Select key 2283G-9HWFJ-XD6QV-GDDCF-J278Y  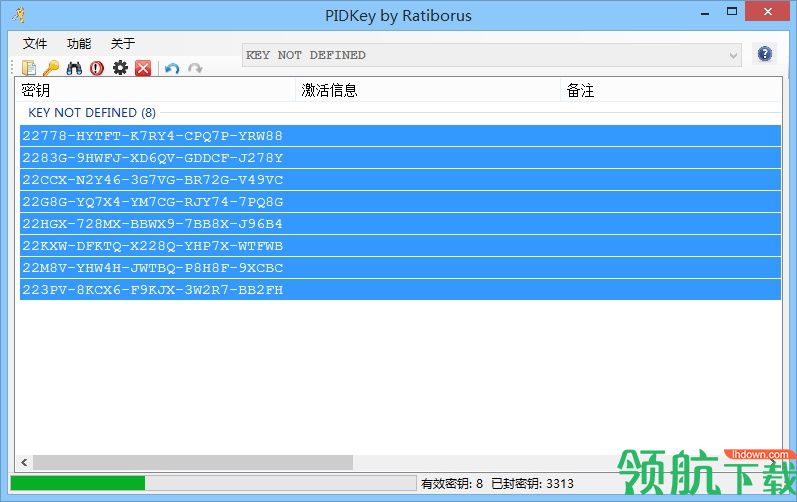(x=401, y=158)
